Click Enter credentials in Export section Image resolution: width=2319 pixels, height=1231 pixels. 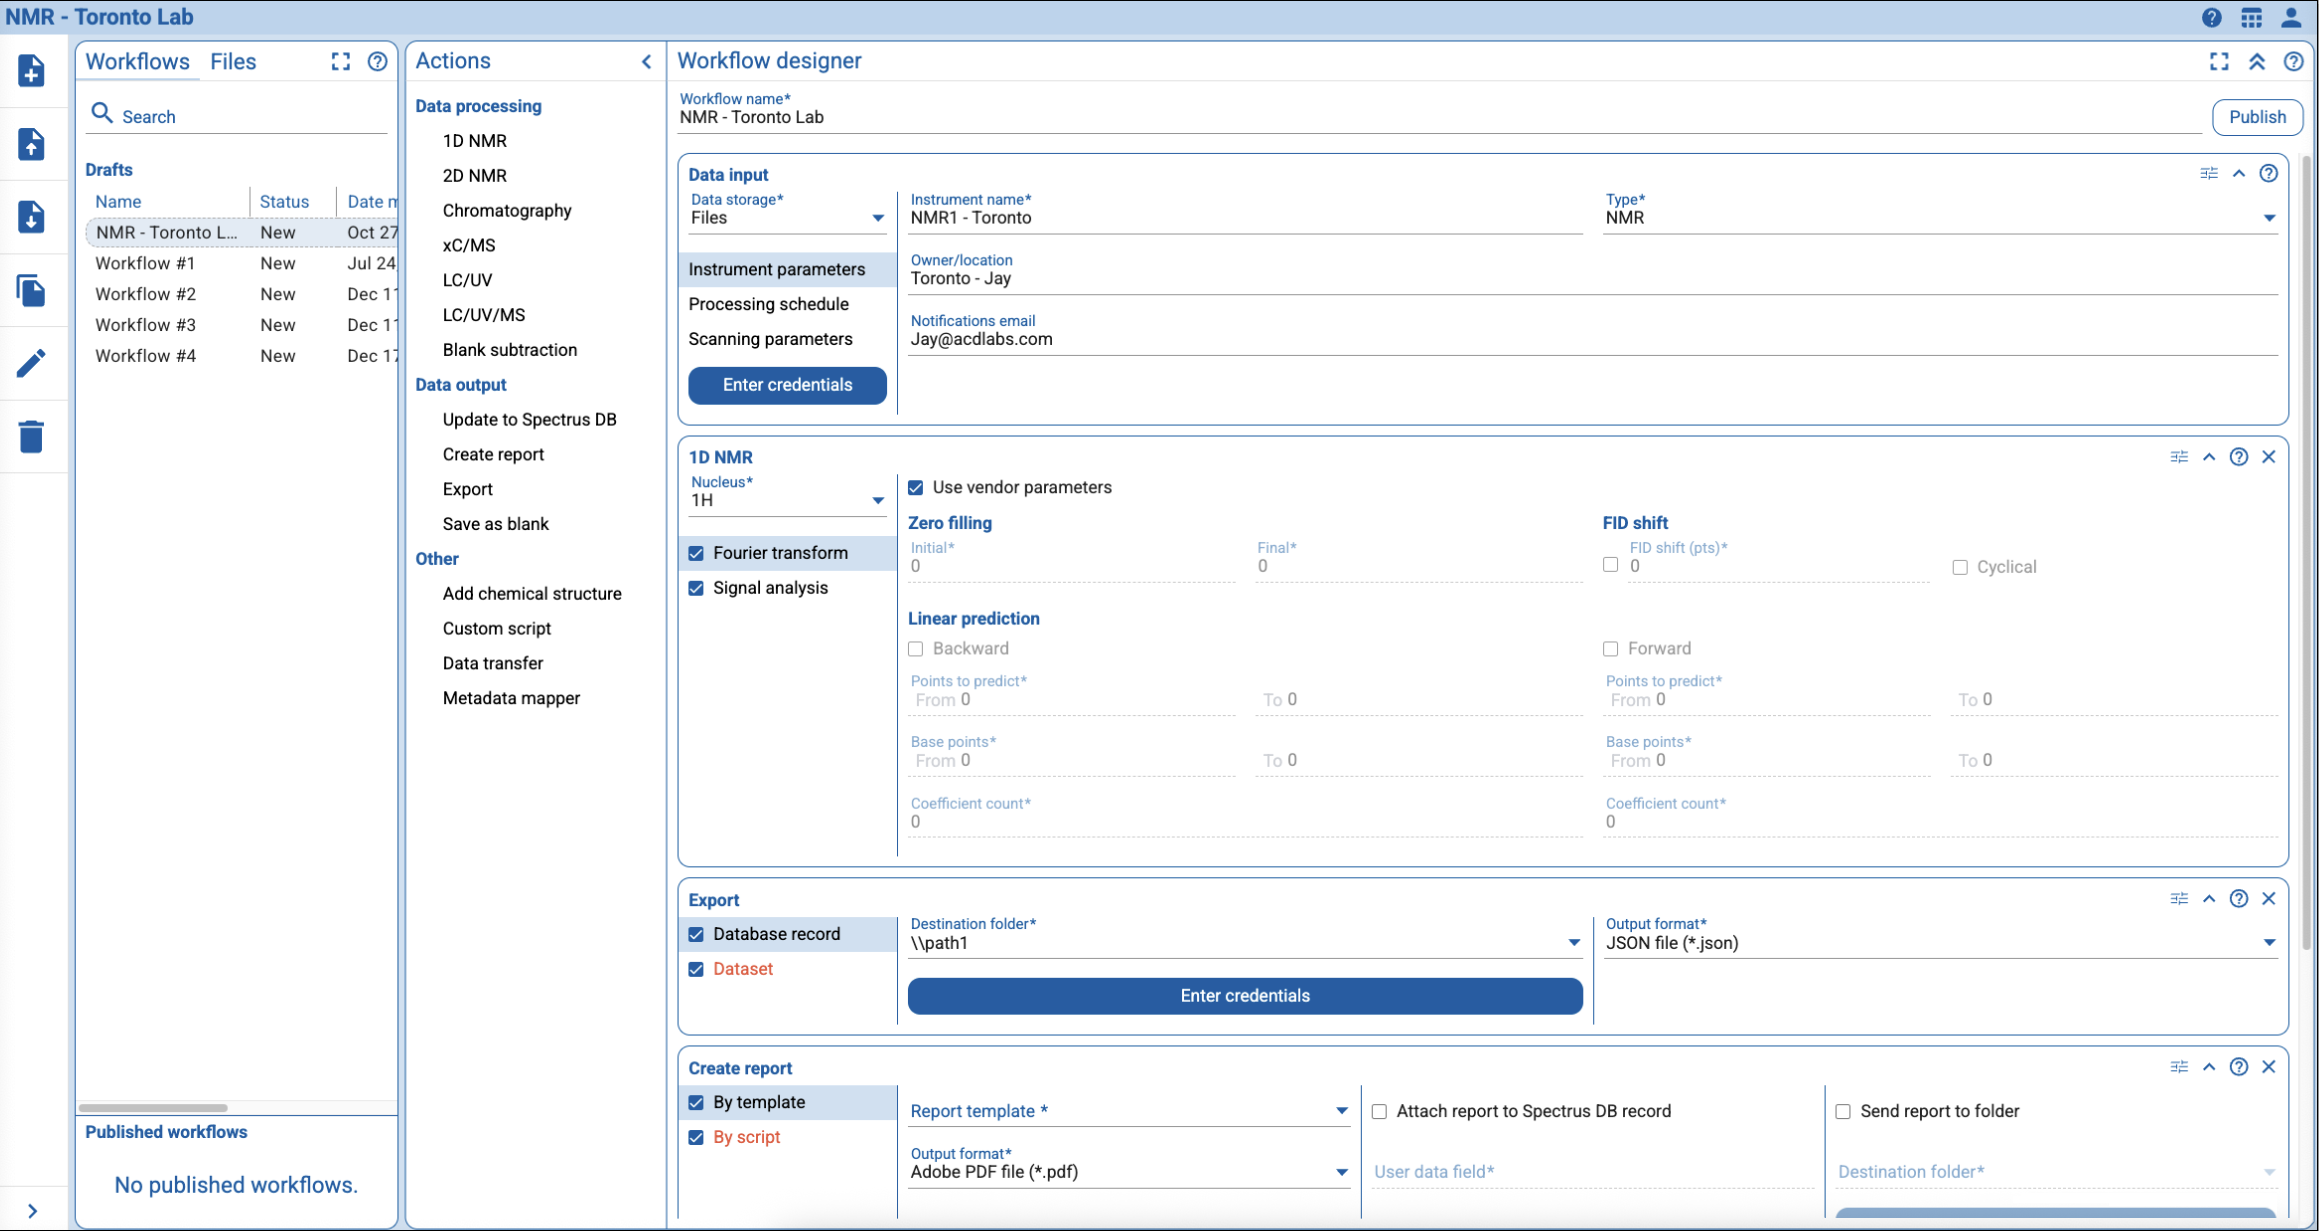coord(1243,996)
